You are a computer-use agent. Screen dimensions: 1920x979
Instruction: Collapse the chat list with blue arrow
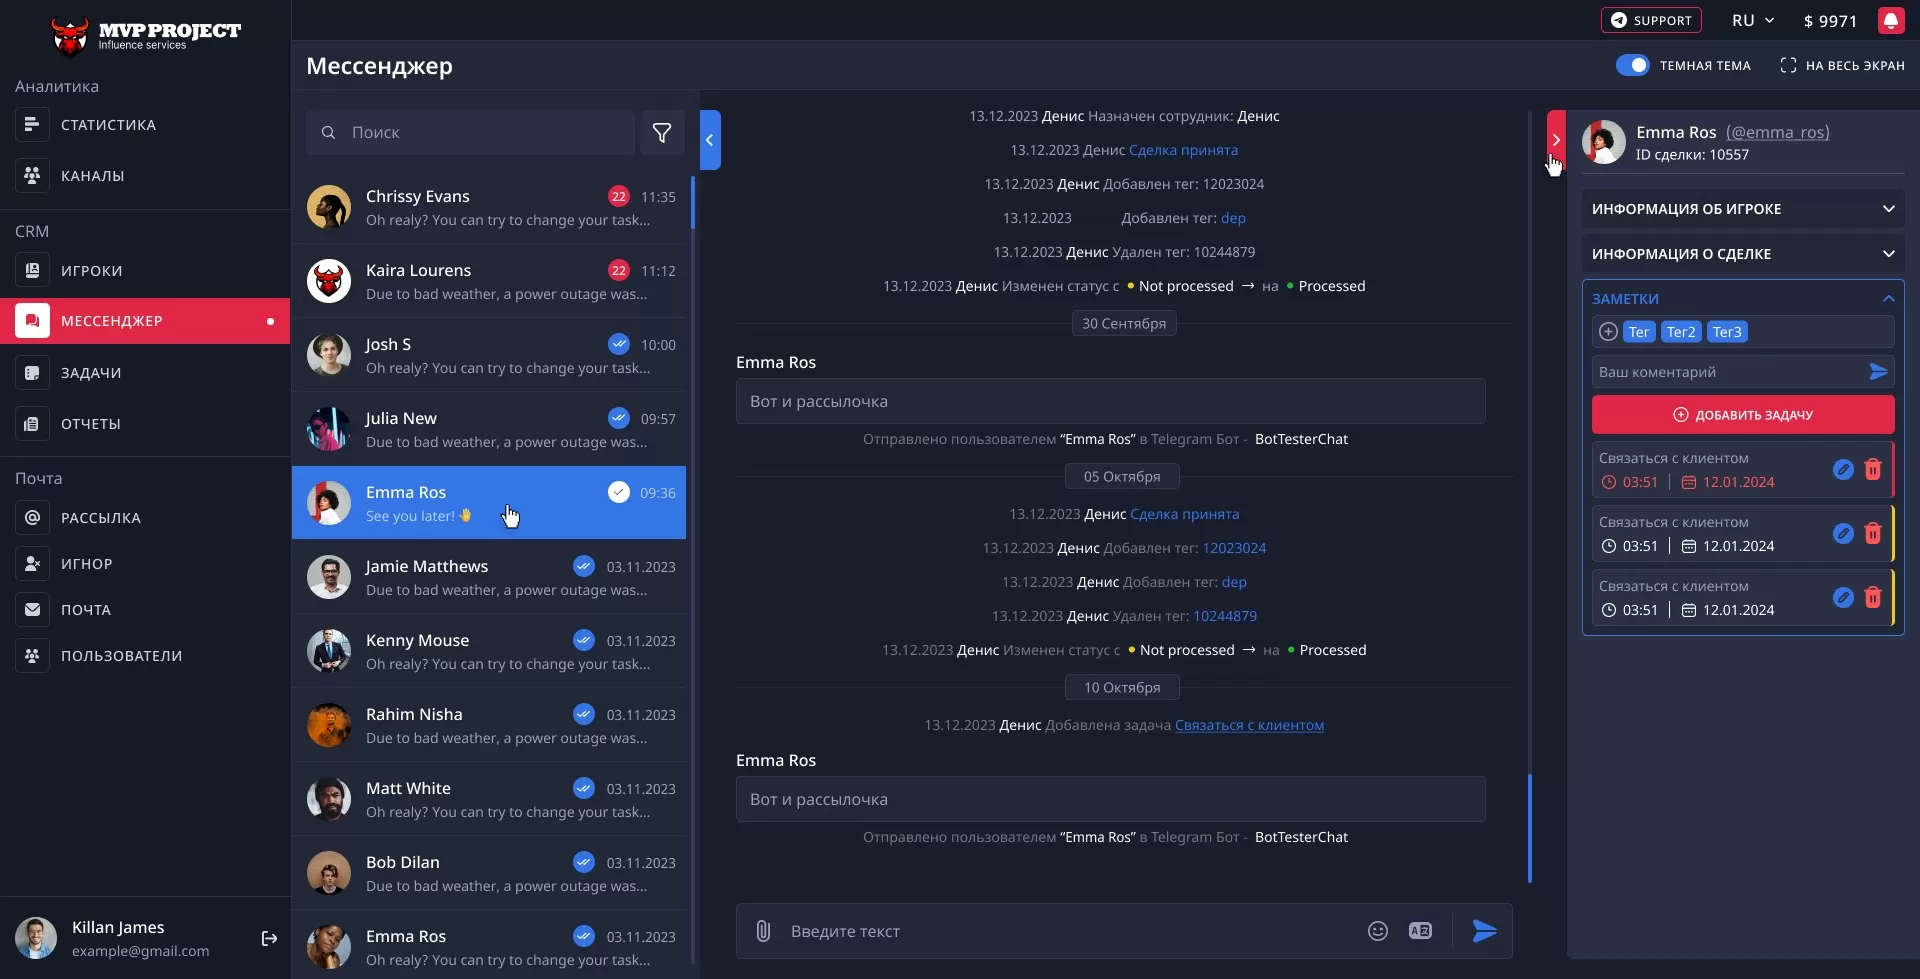[x=710, y=140]
